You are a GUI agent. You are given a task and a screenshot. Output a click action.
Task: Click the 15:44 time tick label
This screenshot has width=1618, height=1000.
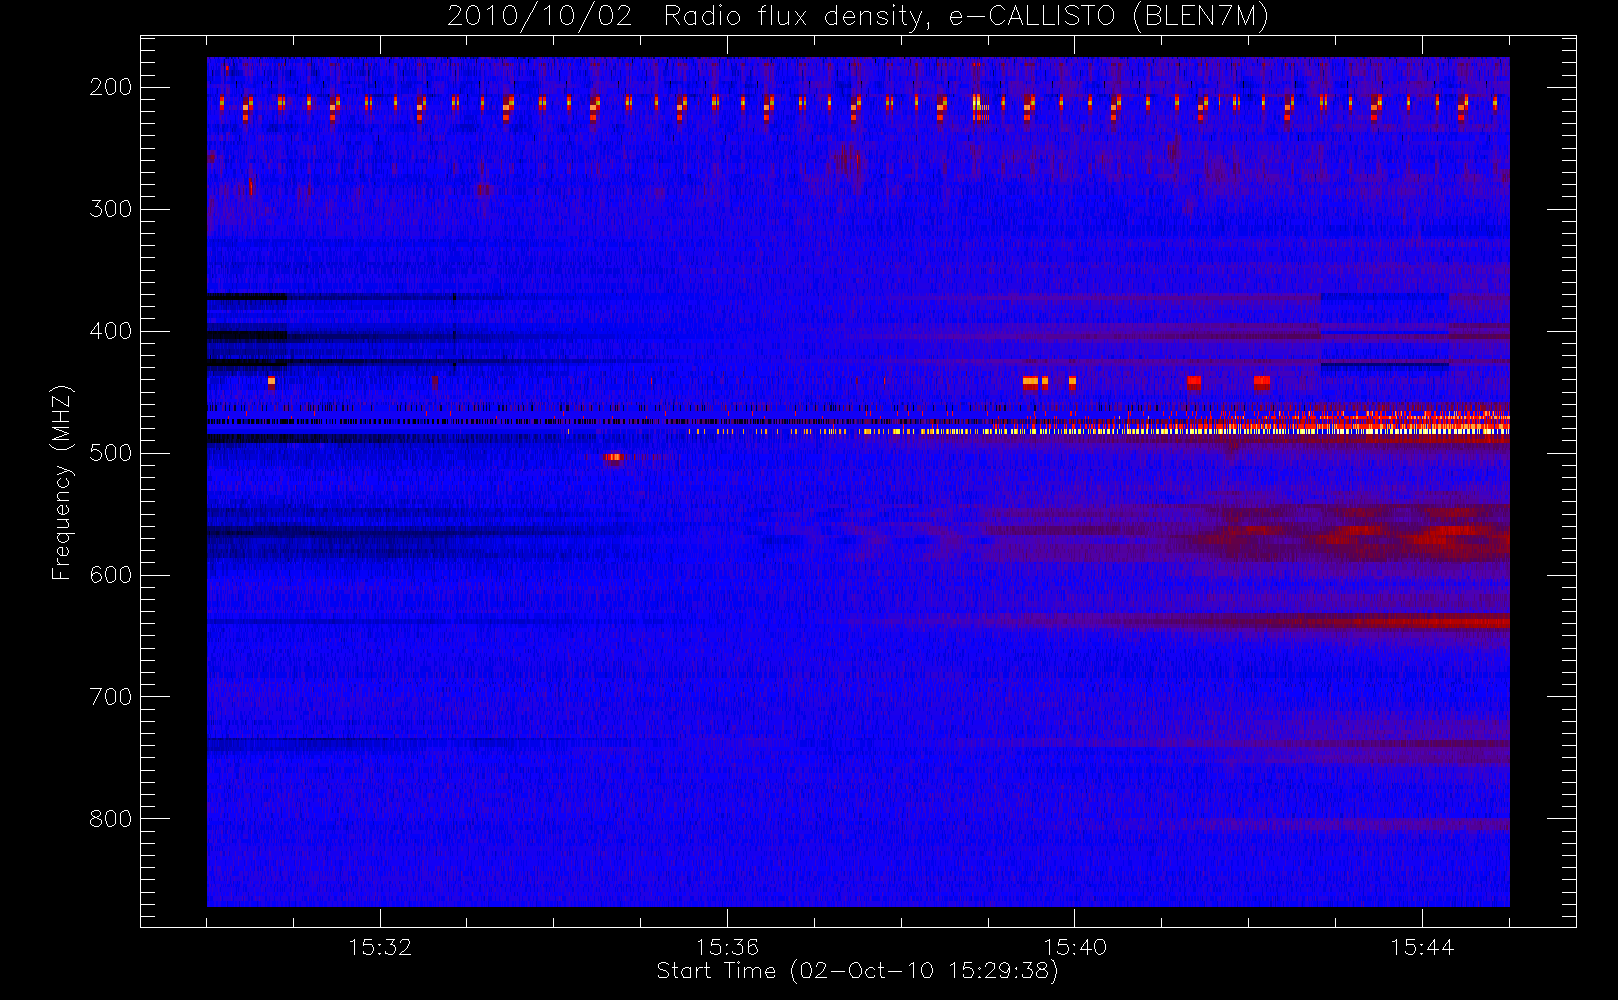[1422, 947]
